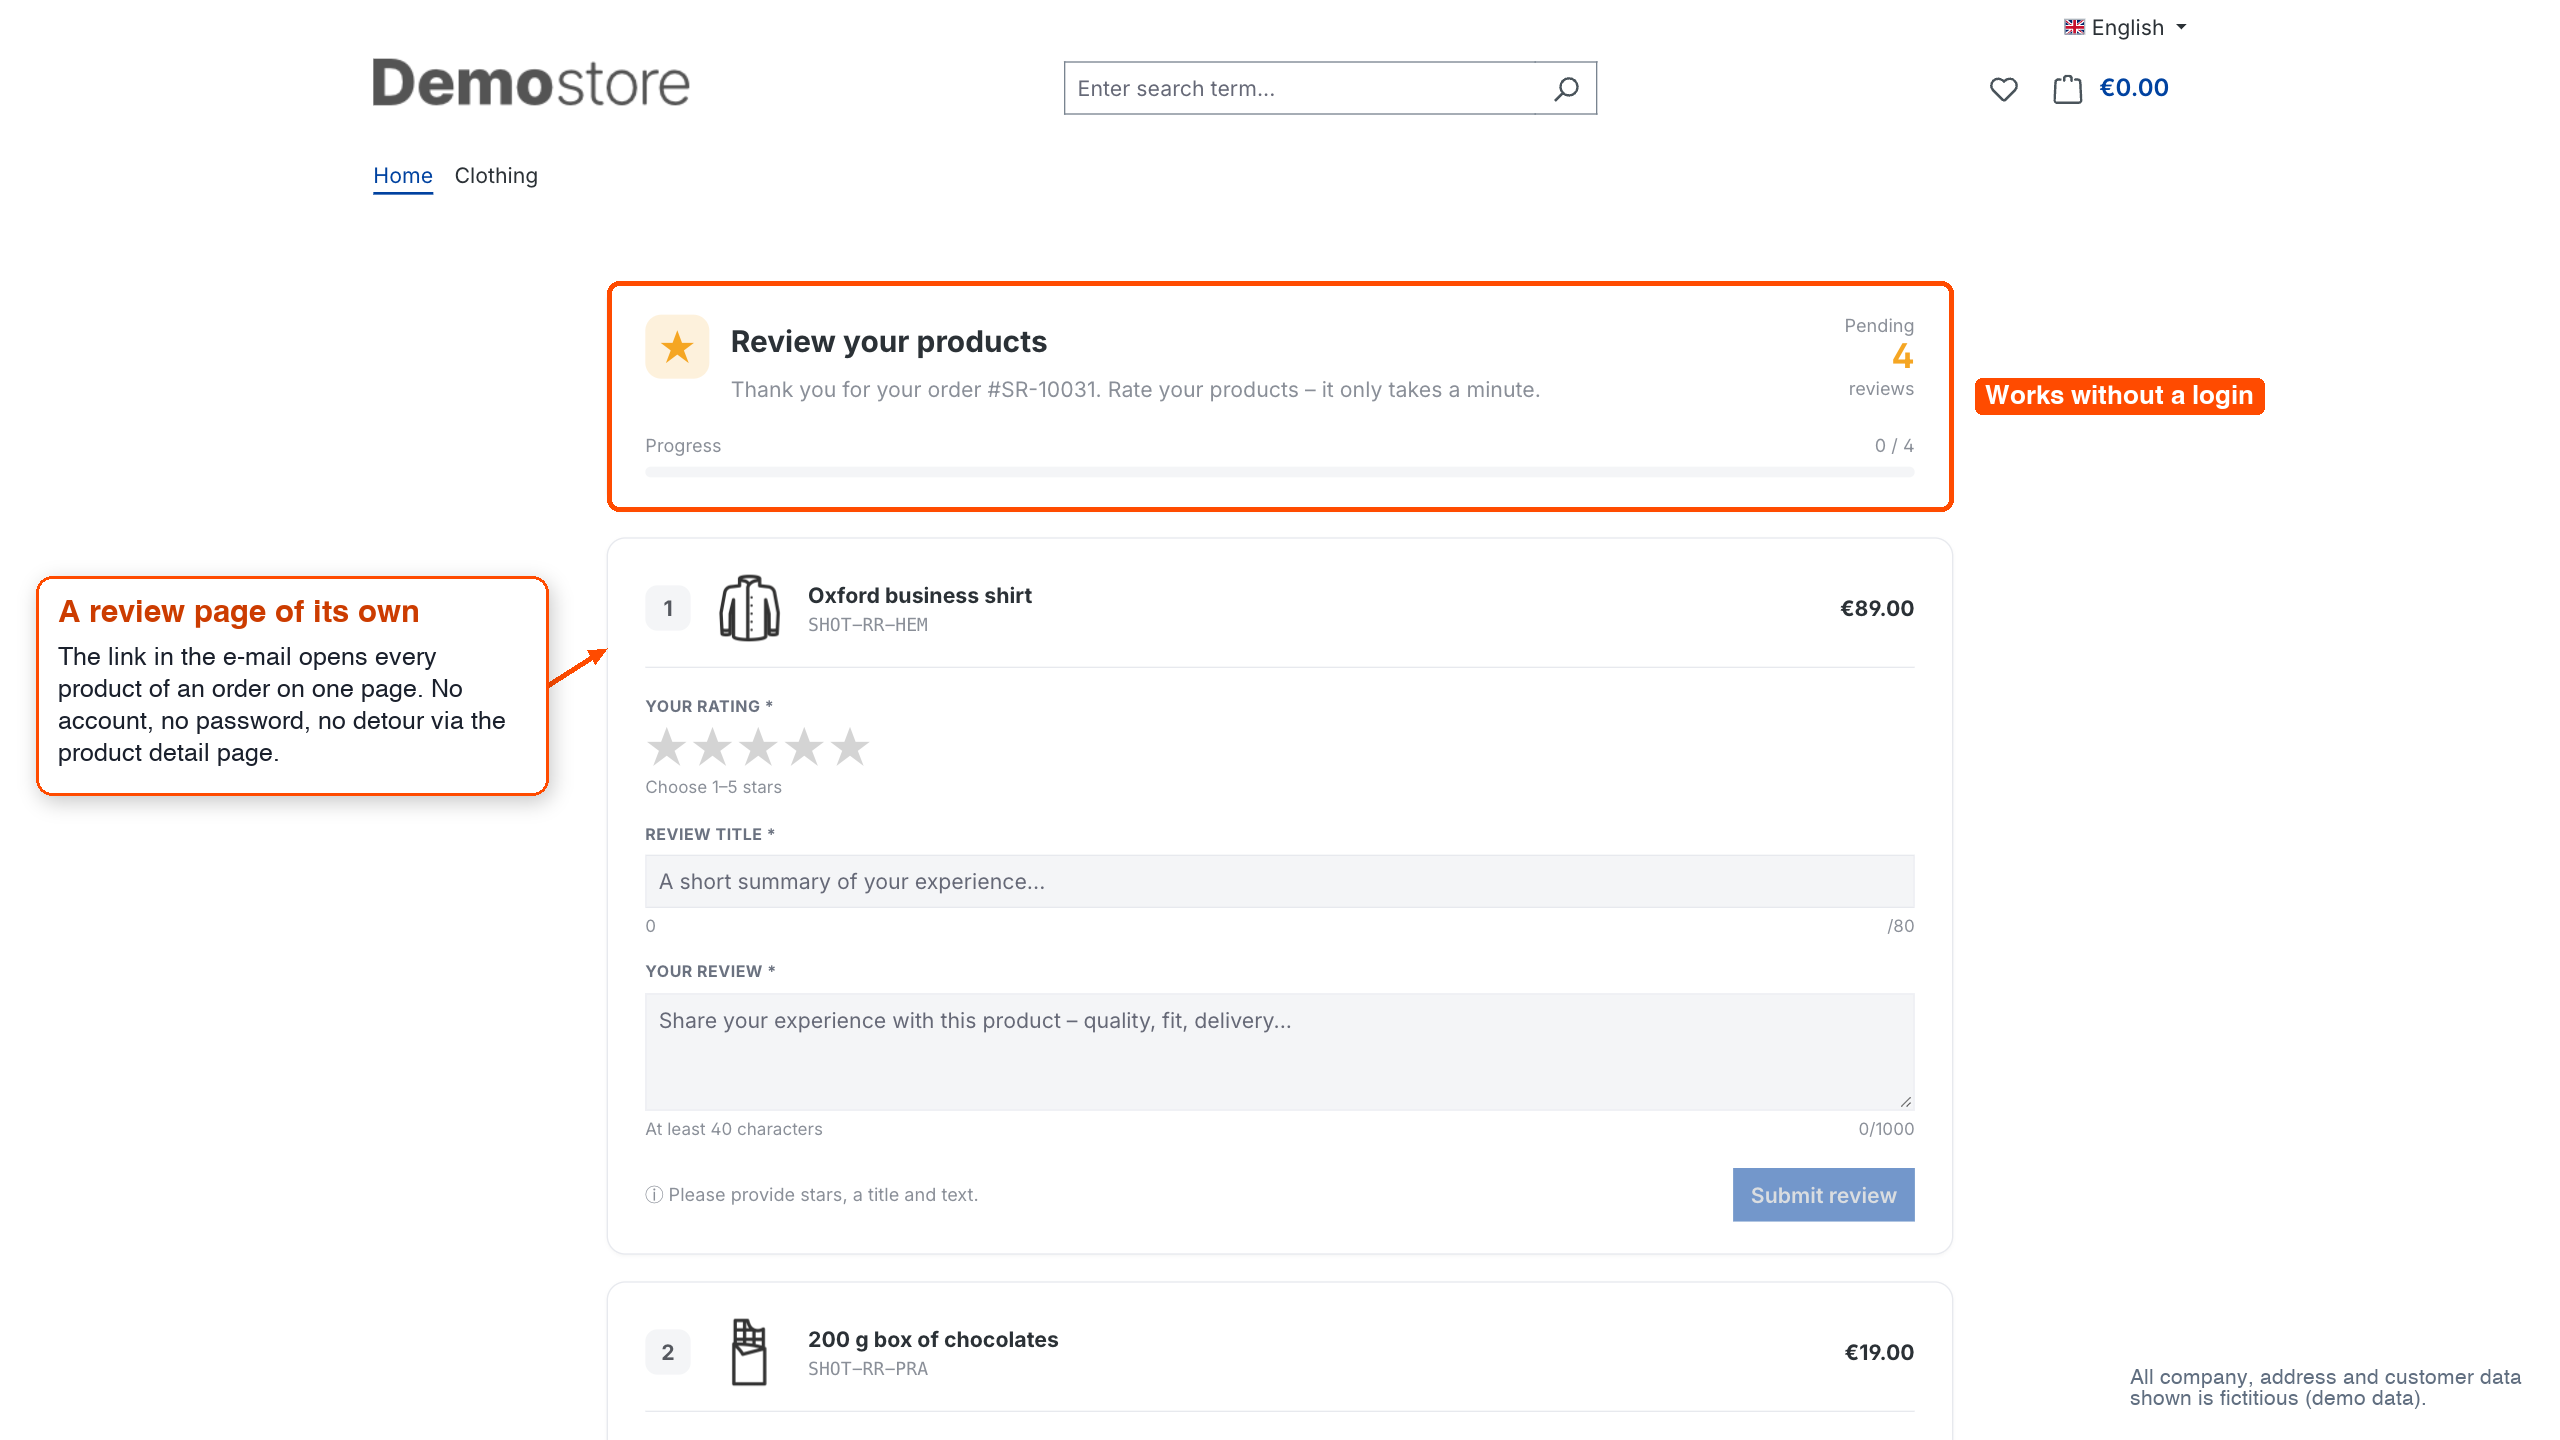Click the item number 1 badge
The image size is (2560, 1440).
(x=668, y=608)
